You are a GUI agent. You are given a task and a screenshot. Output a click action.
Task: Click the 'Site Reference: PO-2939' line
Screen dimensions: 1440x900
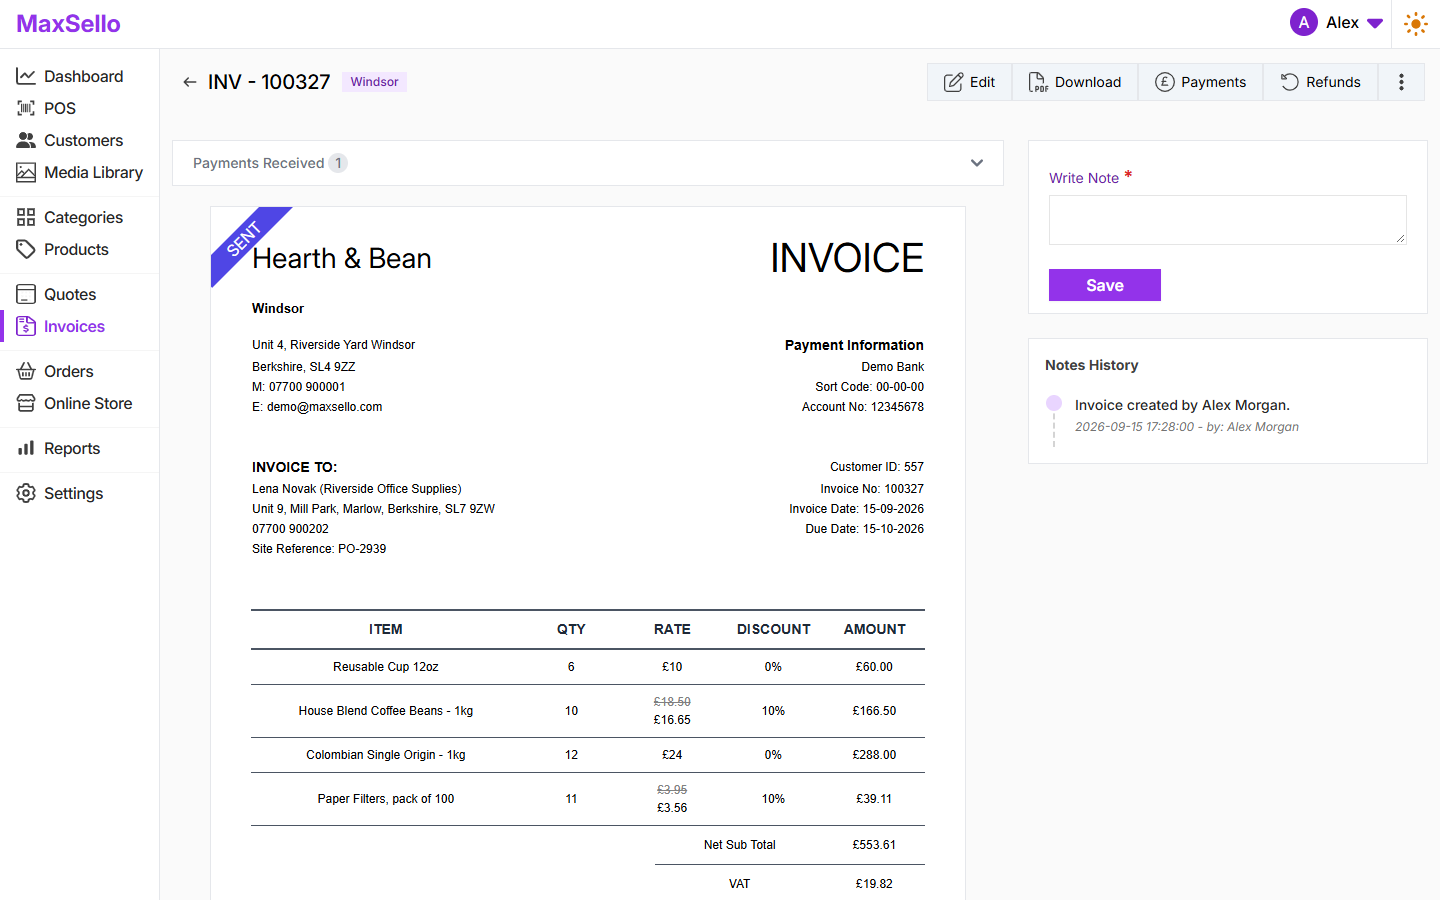[319, 549]
